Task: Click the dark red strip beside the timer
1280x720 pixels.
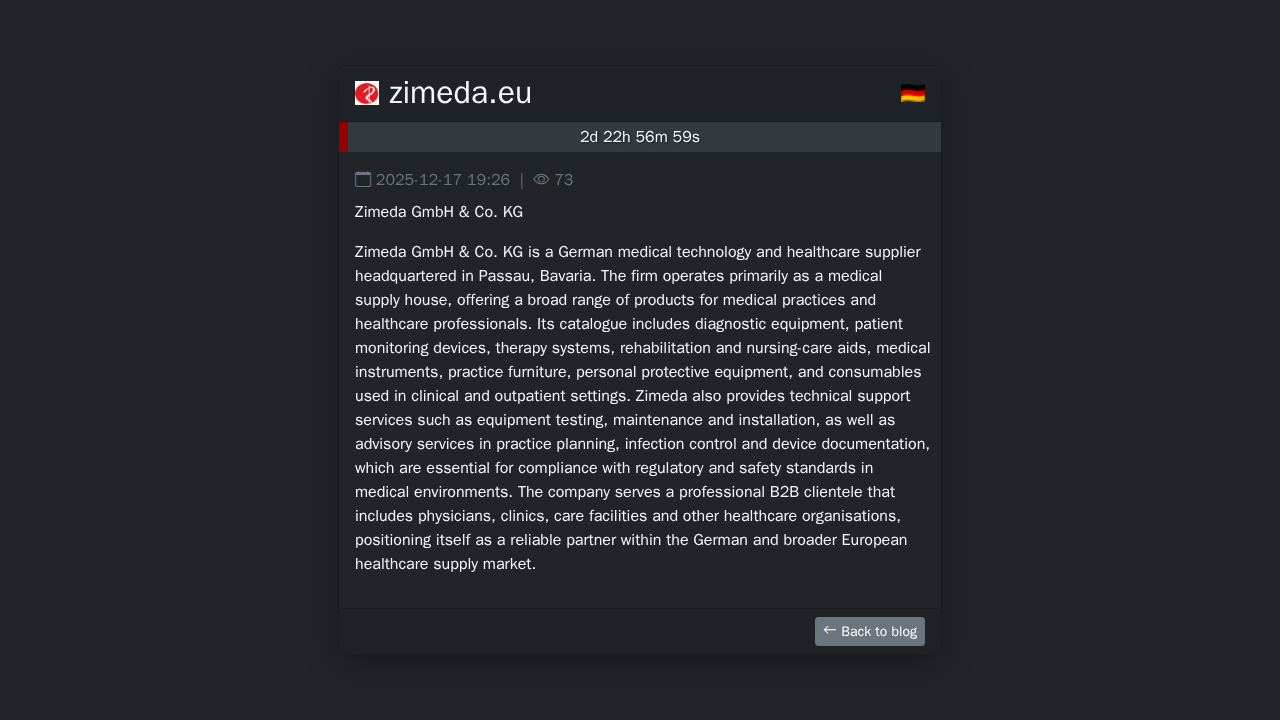Action: coord(343,137)
